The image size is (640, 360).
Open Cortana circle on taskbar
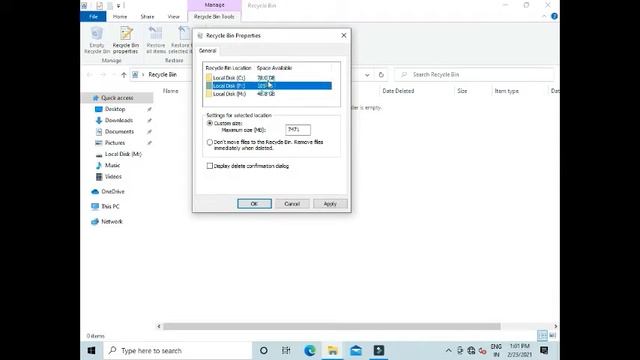pyautogui.click(x=264, y=351)
